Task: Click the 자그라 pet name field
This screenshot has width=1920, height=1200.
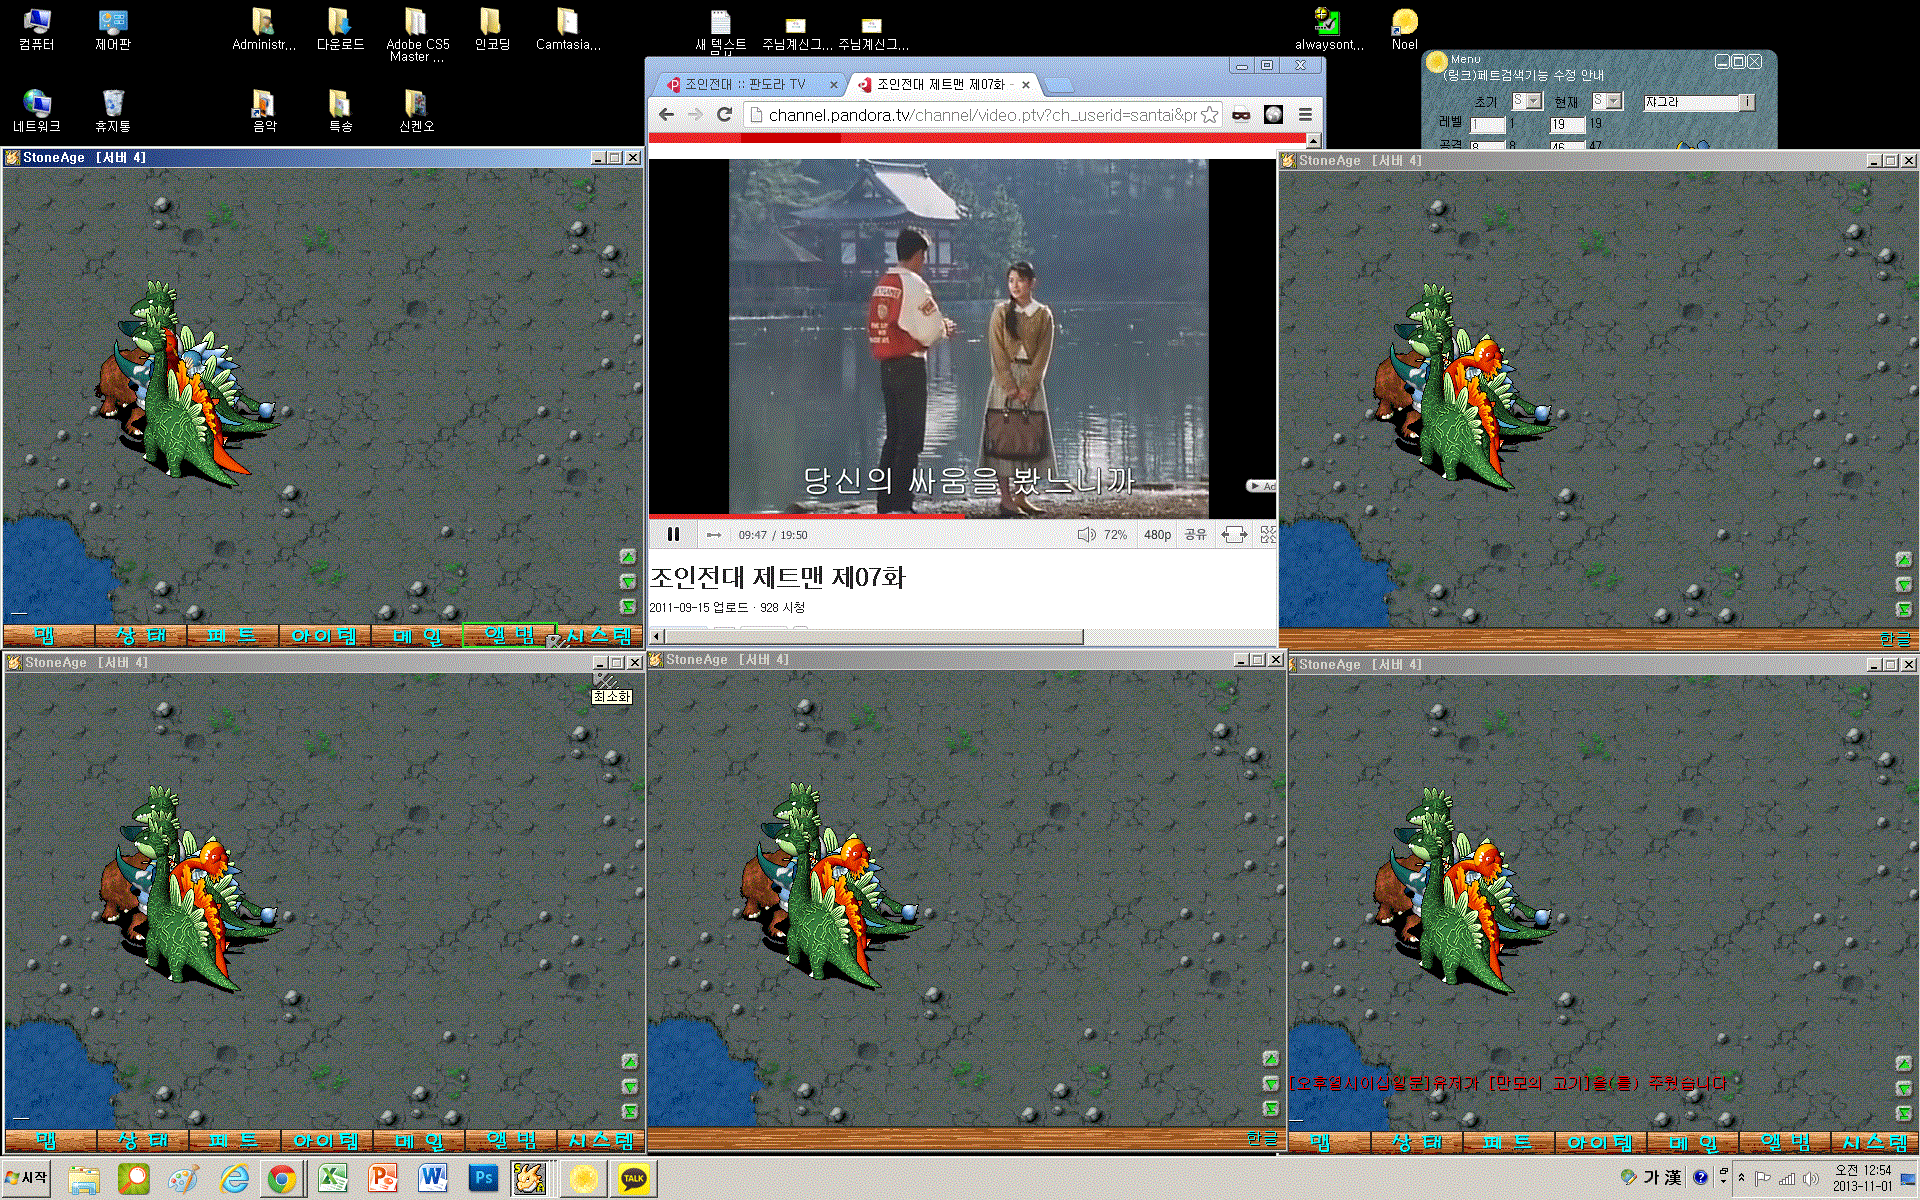Action: pos(1692,102)
